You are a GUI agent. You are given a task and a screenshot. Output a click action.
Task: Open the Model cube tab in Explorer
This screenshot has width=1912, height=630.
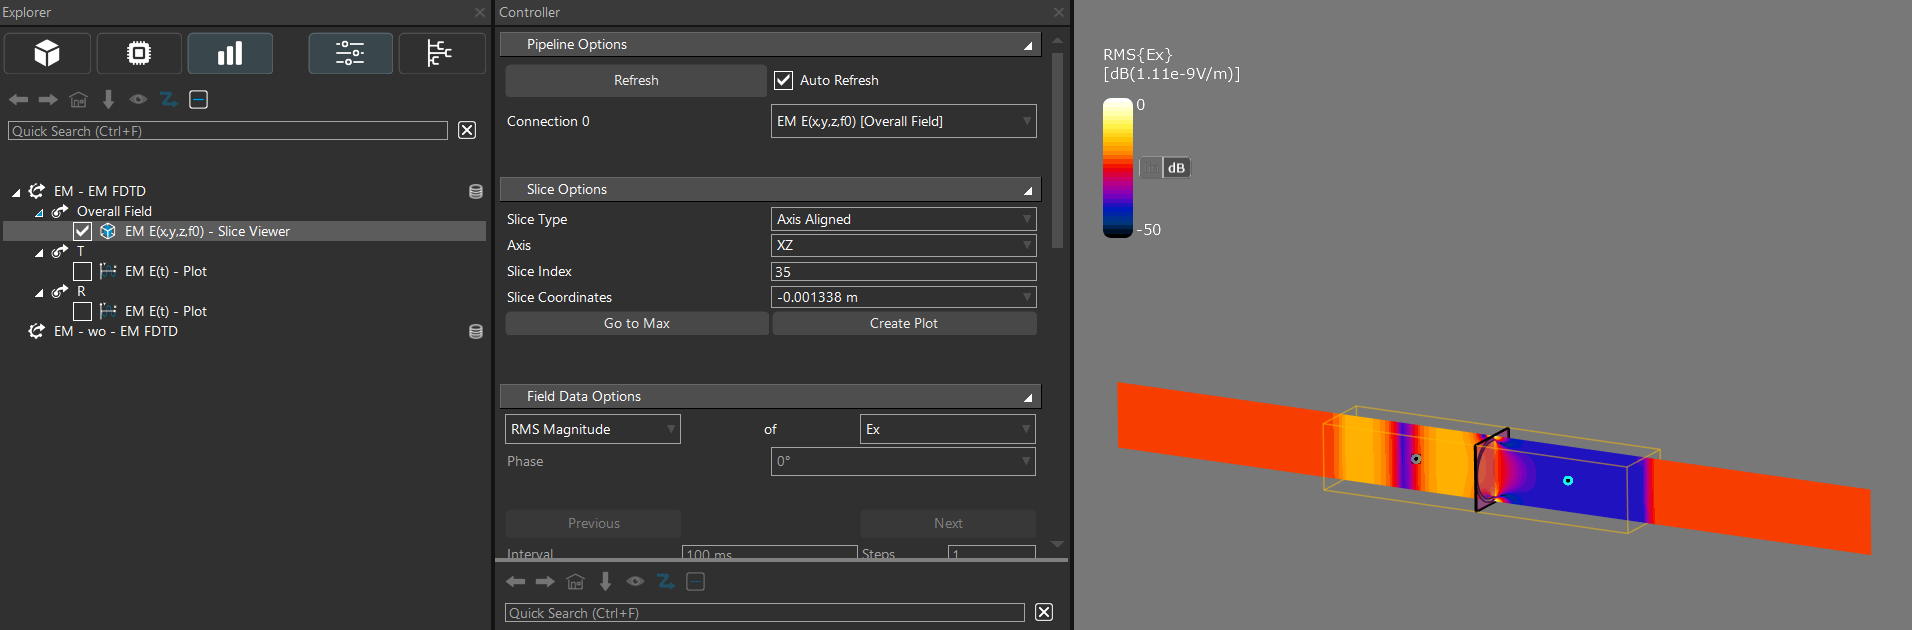(47, 53)
